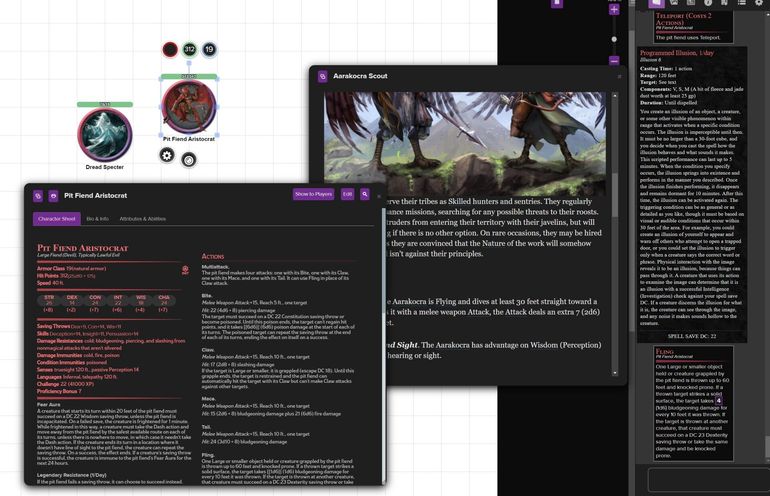Open token settings gear under Pit Fiend Aristocrat
The image size is (770, 496).
pyautogui.click(x=167, y=156)
